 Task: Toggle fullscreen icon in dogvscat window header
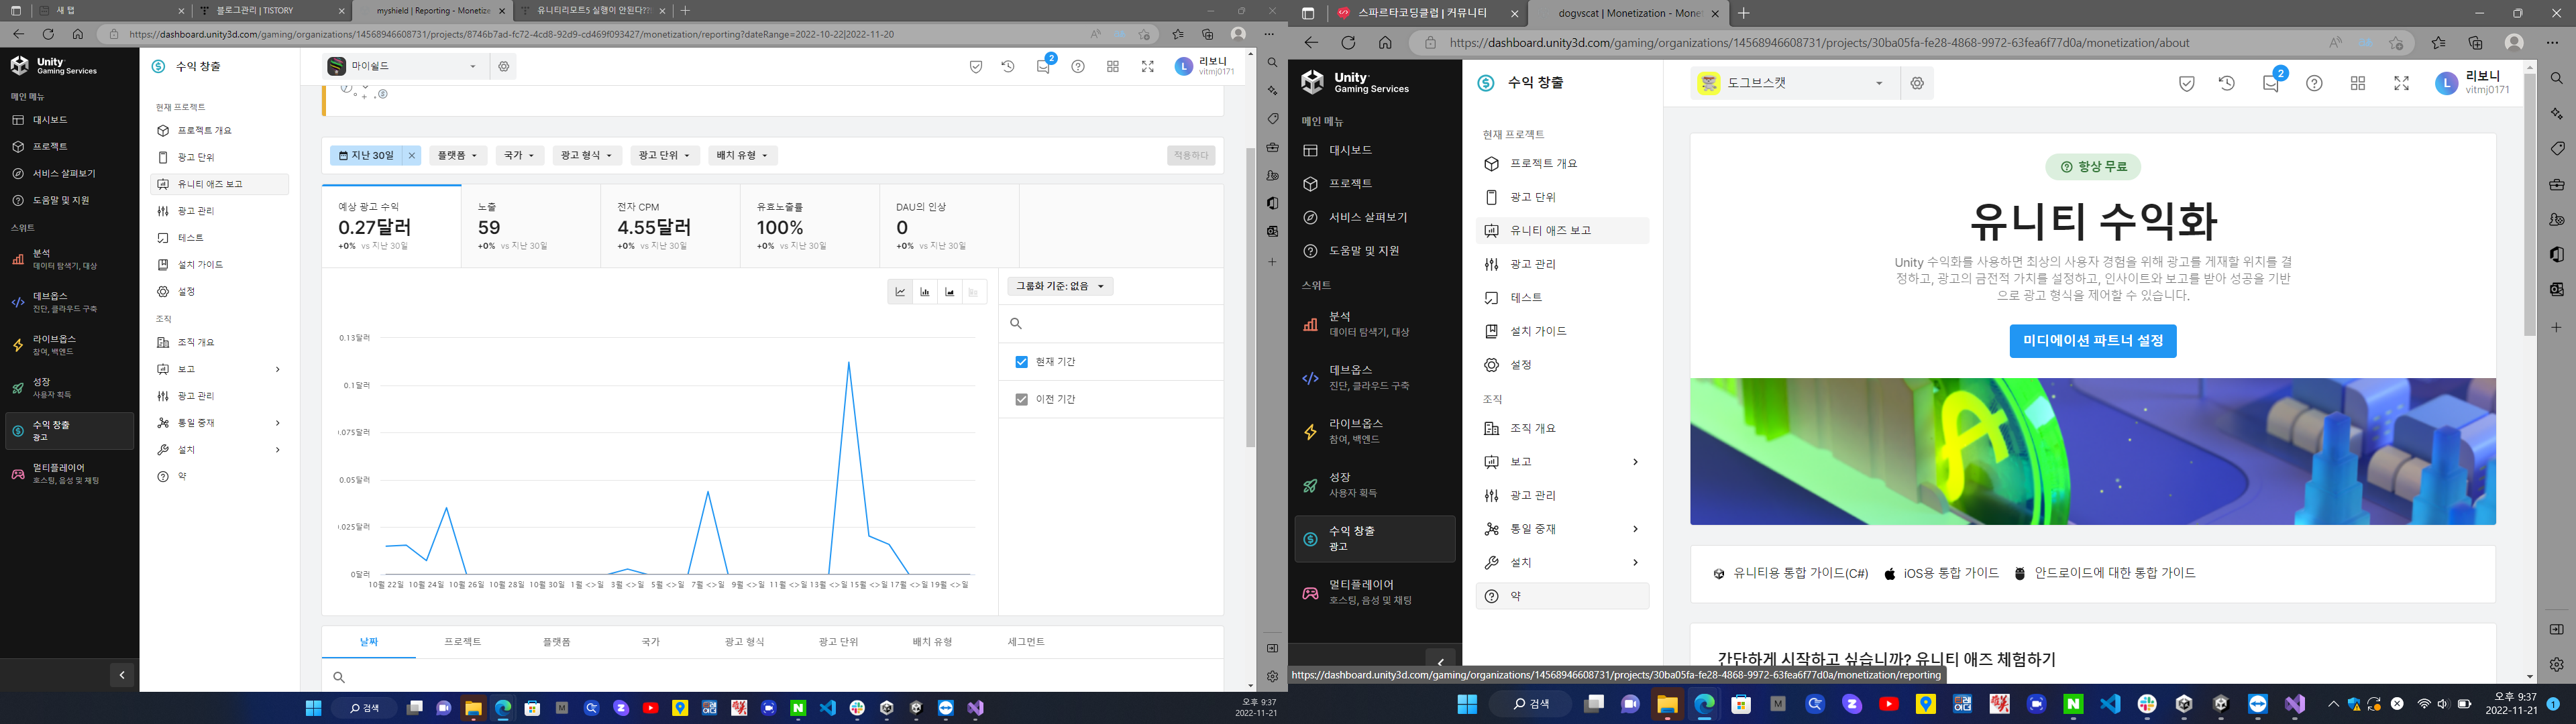2402,84
